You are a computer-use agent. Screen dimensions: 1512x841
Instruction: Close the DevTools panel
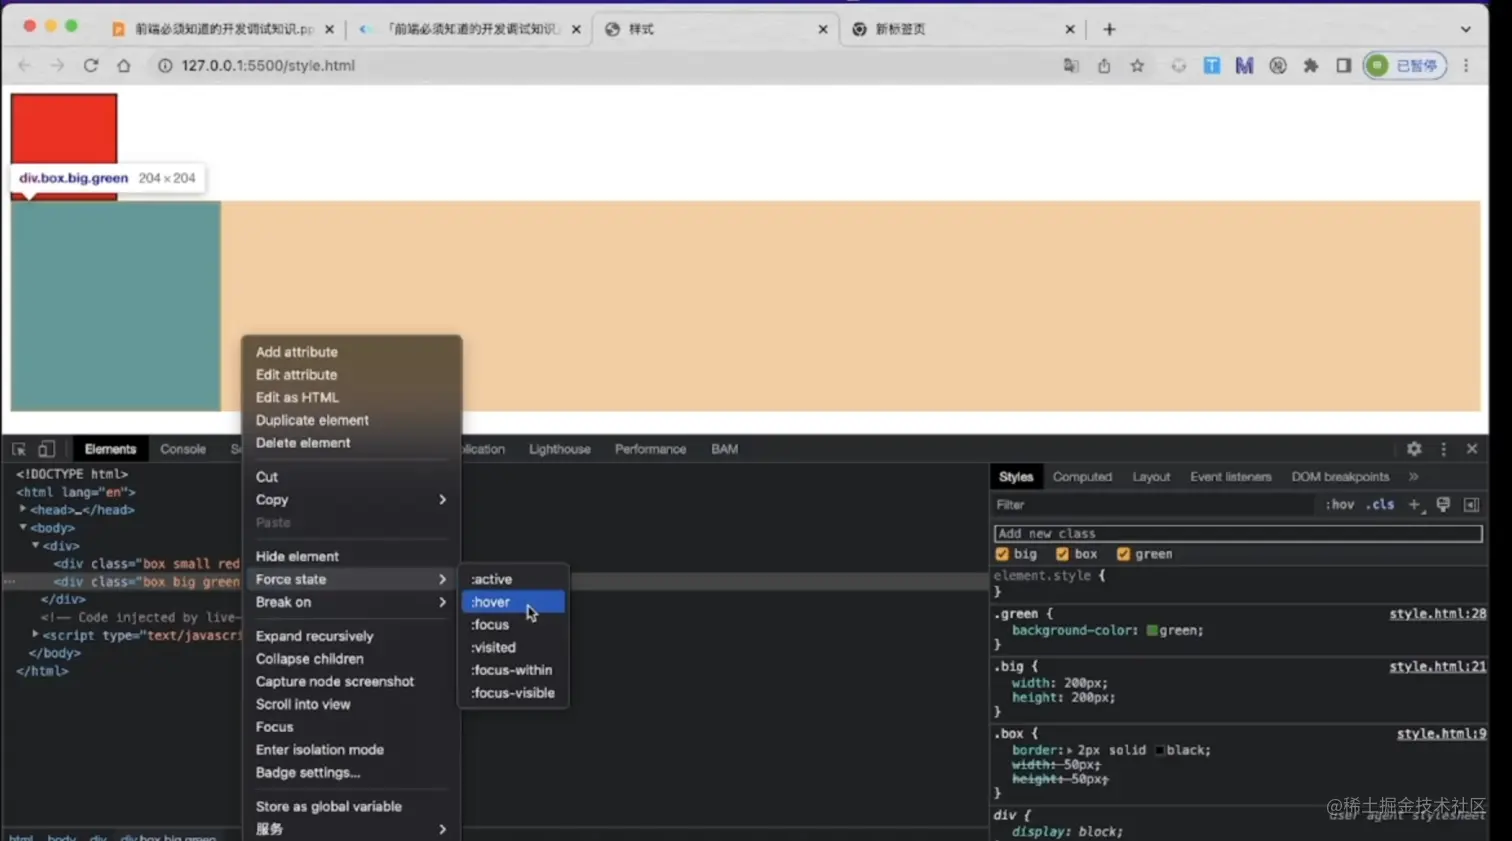click(x=1472, y=449)
